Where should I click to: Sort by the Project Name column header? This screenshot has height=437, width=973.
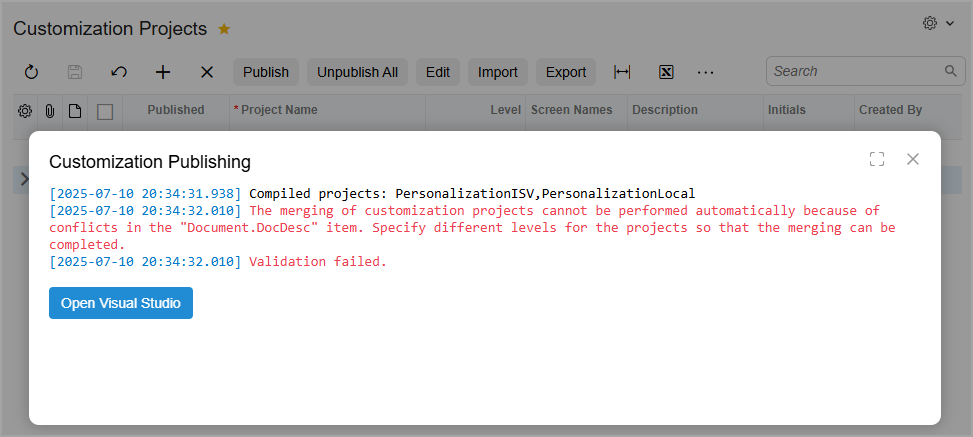(279, 110)
